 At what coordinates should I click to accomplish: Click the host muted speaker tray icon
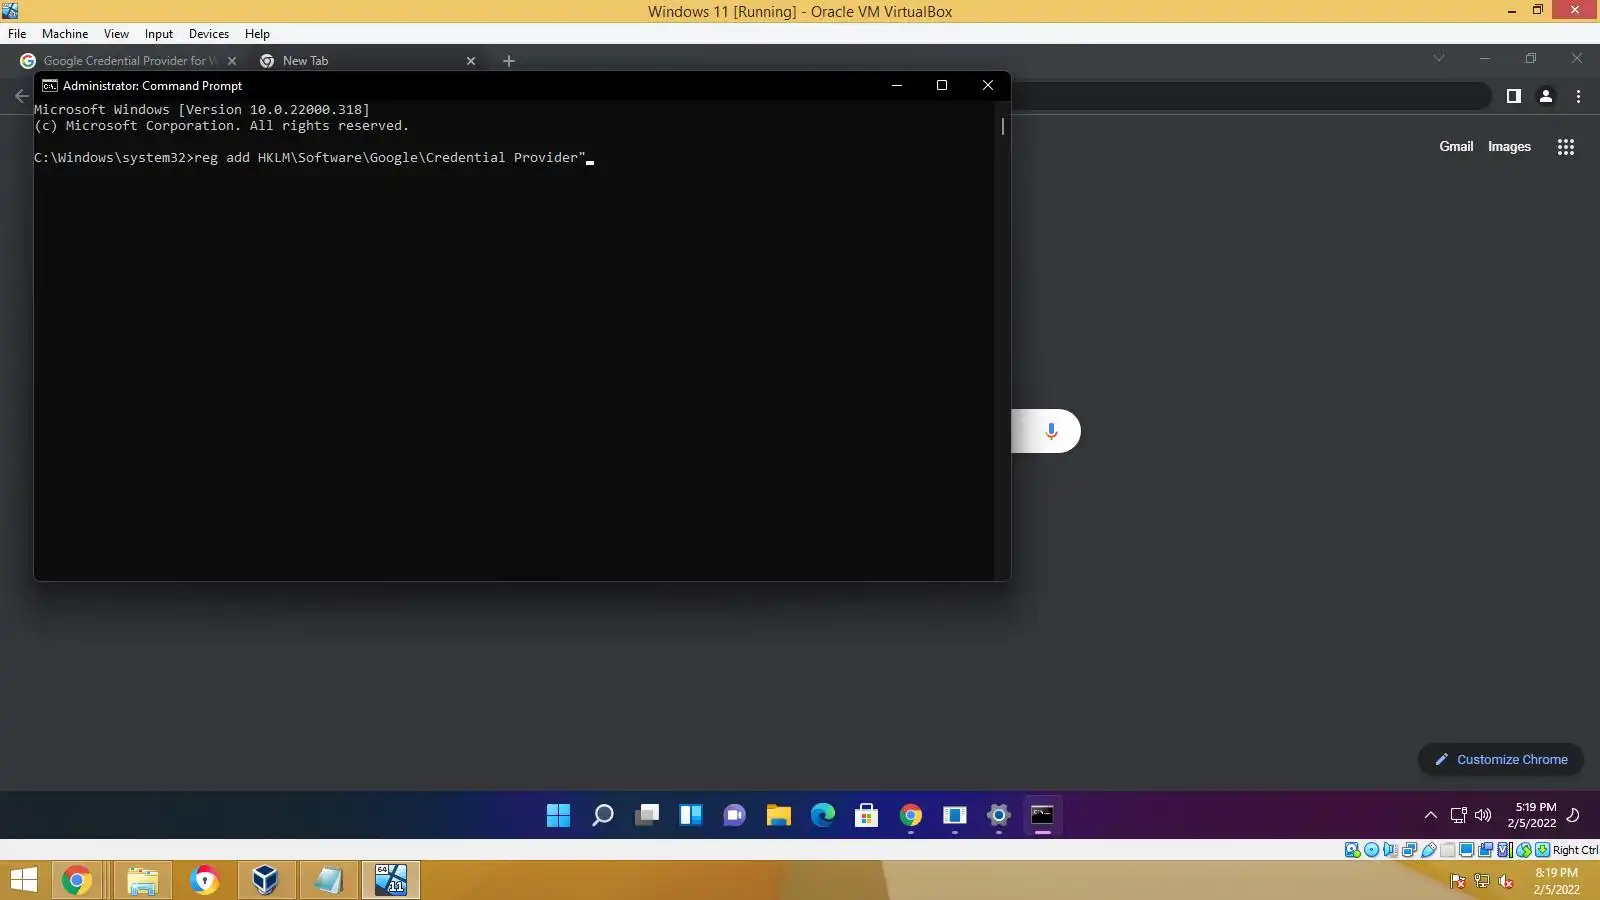click(x=1506, y=881)
